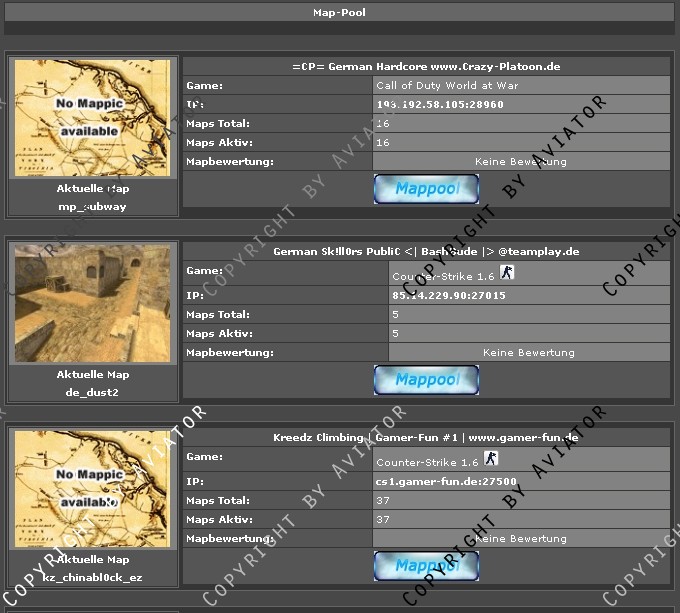Select the 'Call of Duty World at War' value
This screenshot has width=680, height=613.
pos(447,85)
